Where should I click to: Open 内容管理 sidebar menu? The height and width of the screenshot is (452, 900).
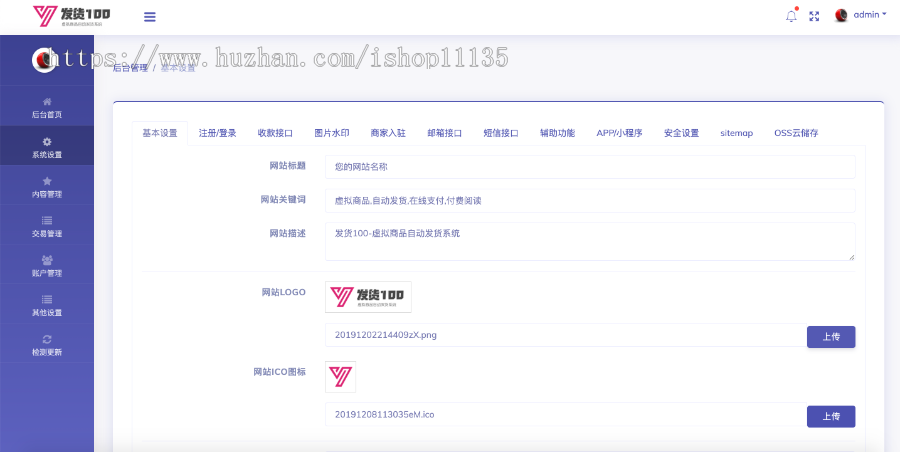click(47, 186)
